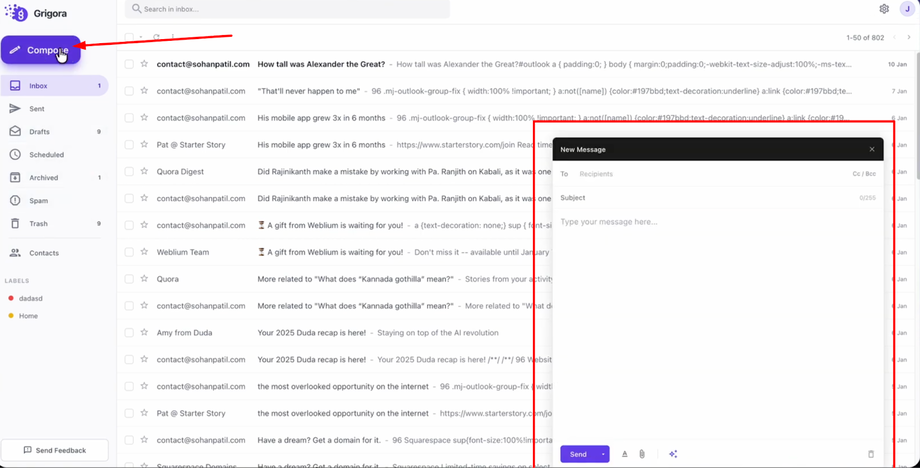This screenshot has height=468, width=920.
Task: Click the Inbox tray icon
Action: [15, 86]
